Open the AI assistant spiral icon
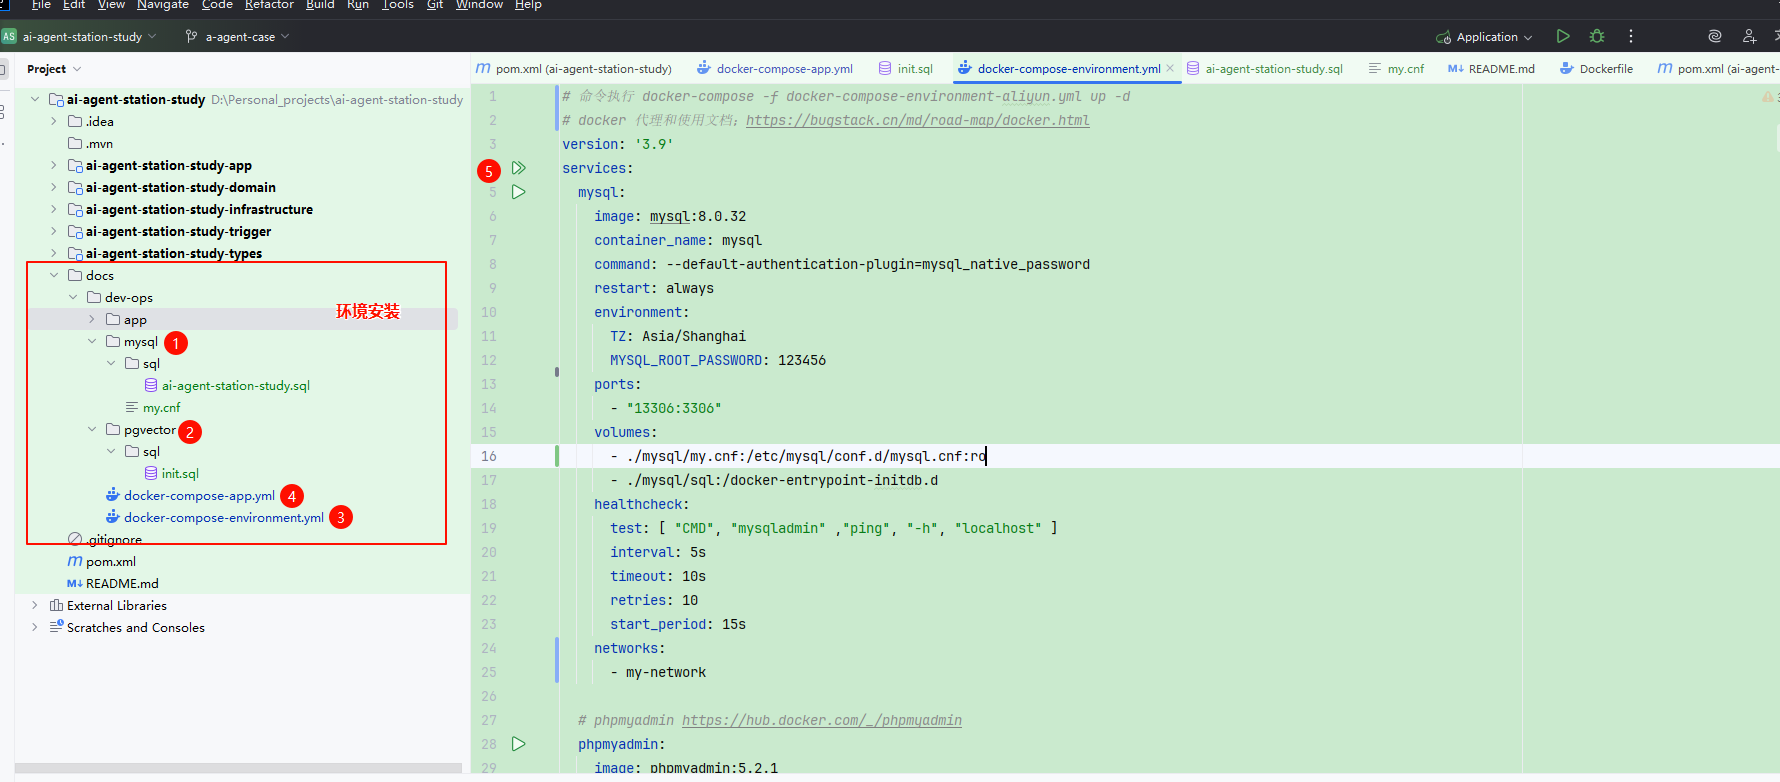This screenshot has width=1780, height=782. pyautogui.click(x=1715, y=36)
